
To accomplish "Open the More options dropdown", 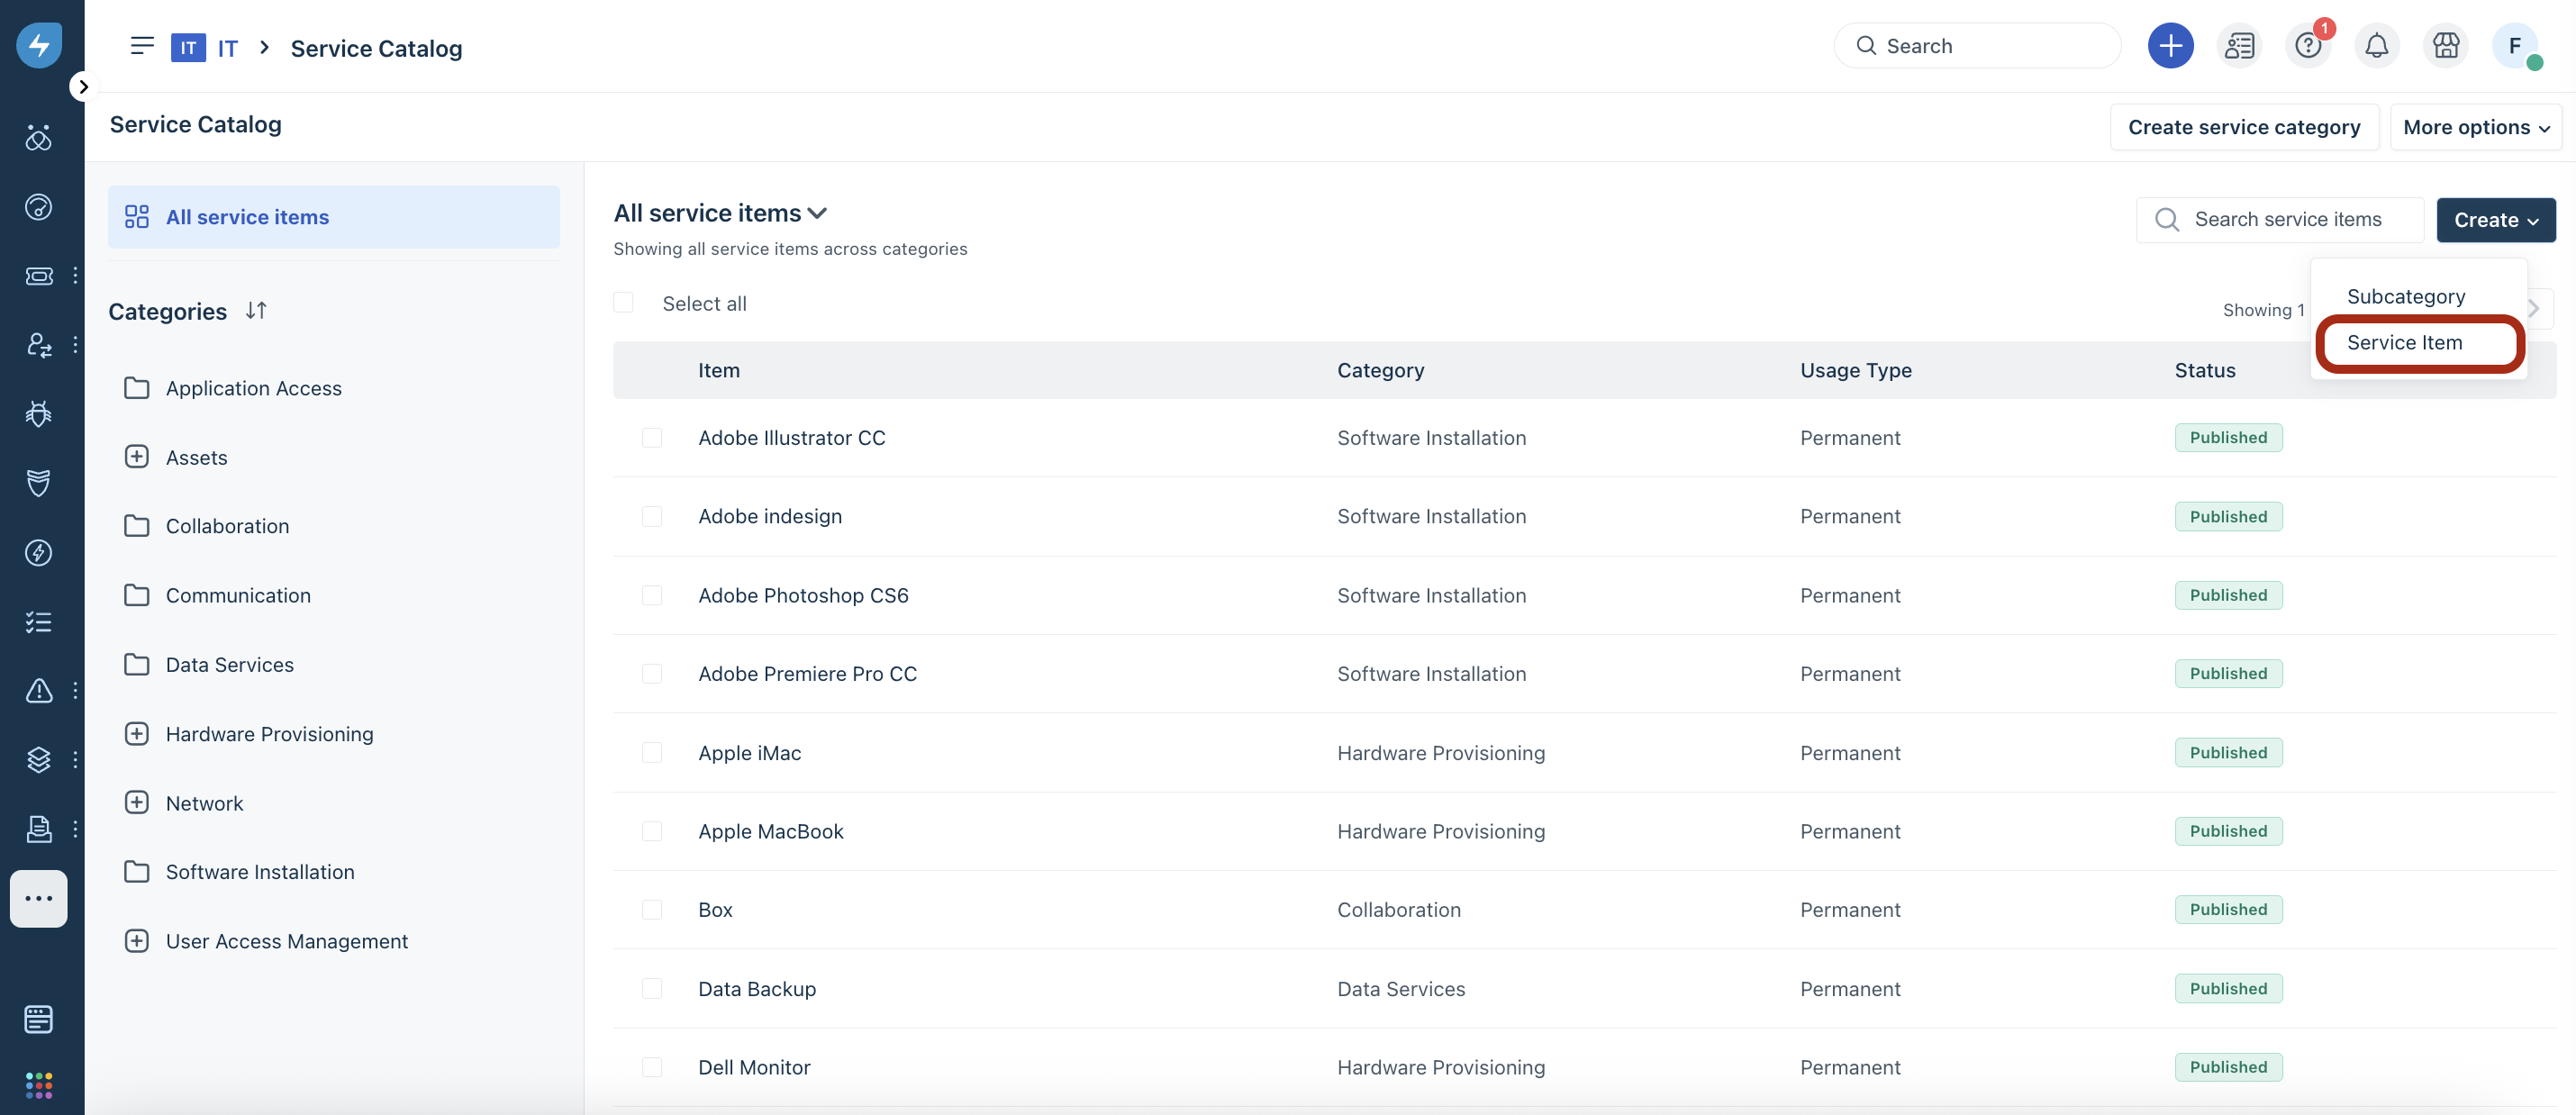I will click(x=2475, y=127).
